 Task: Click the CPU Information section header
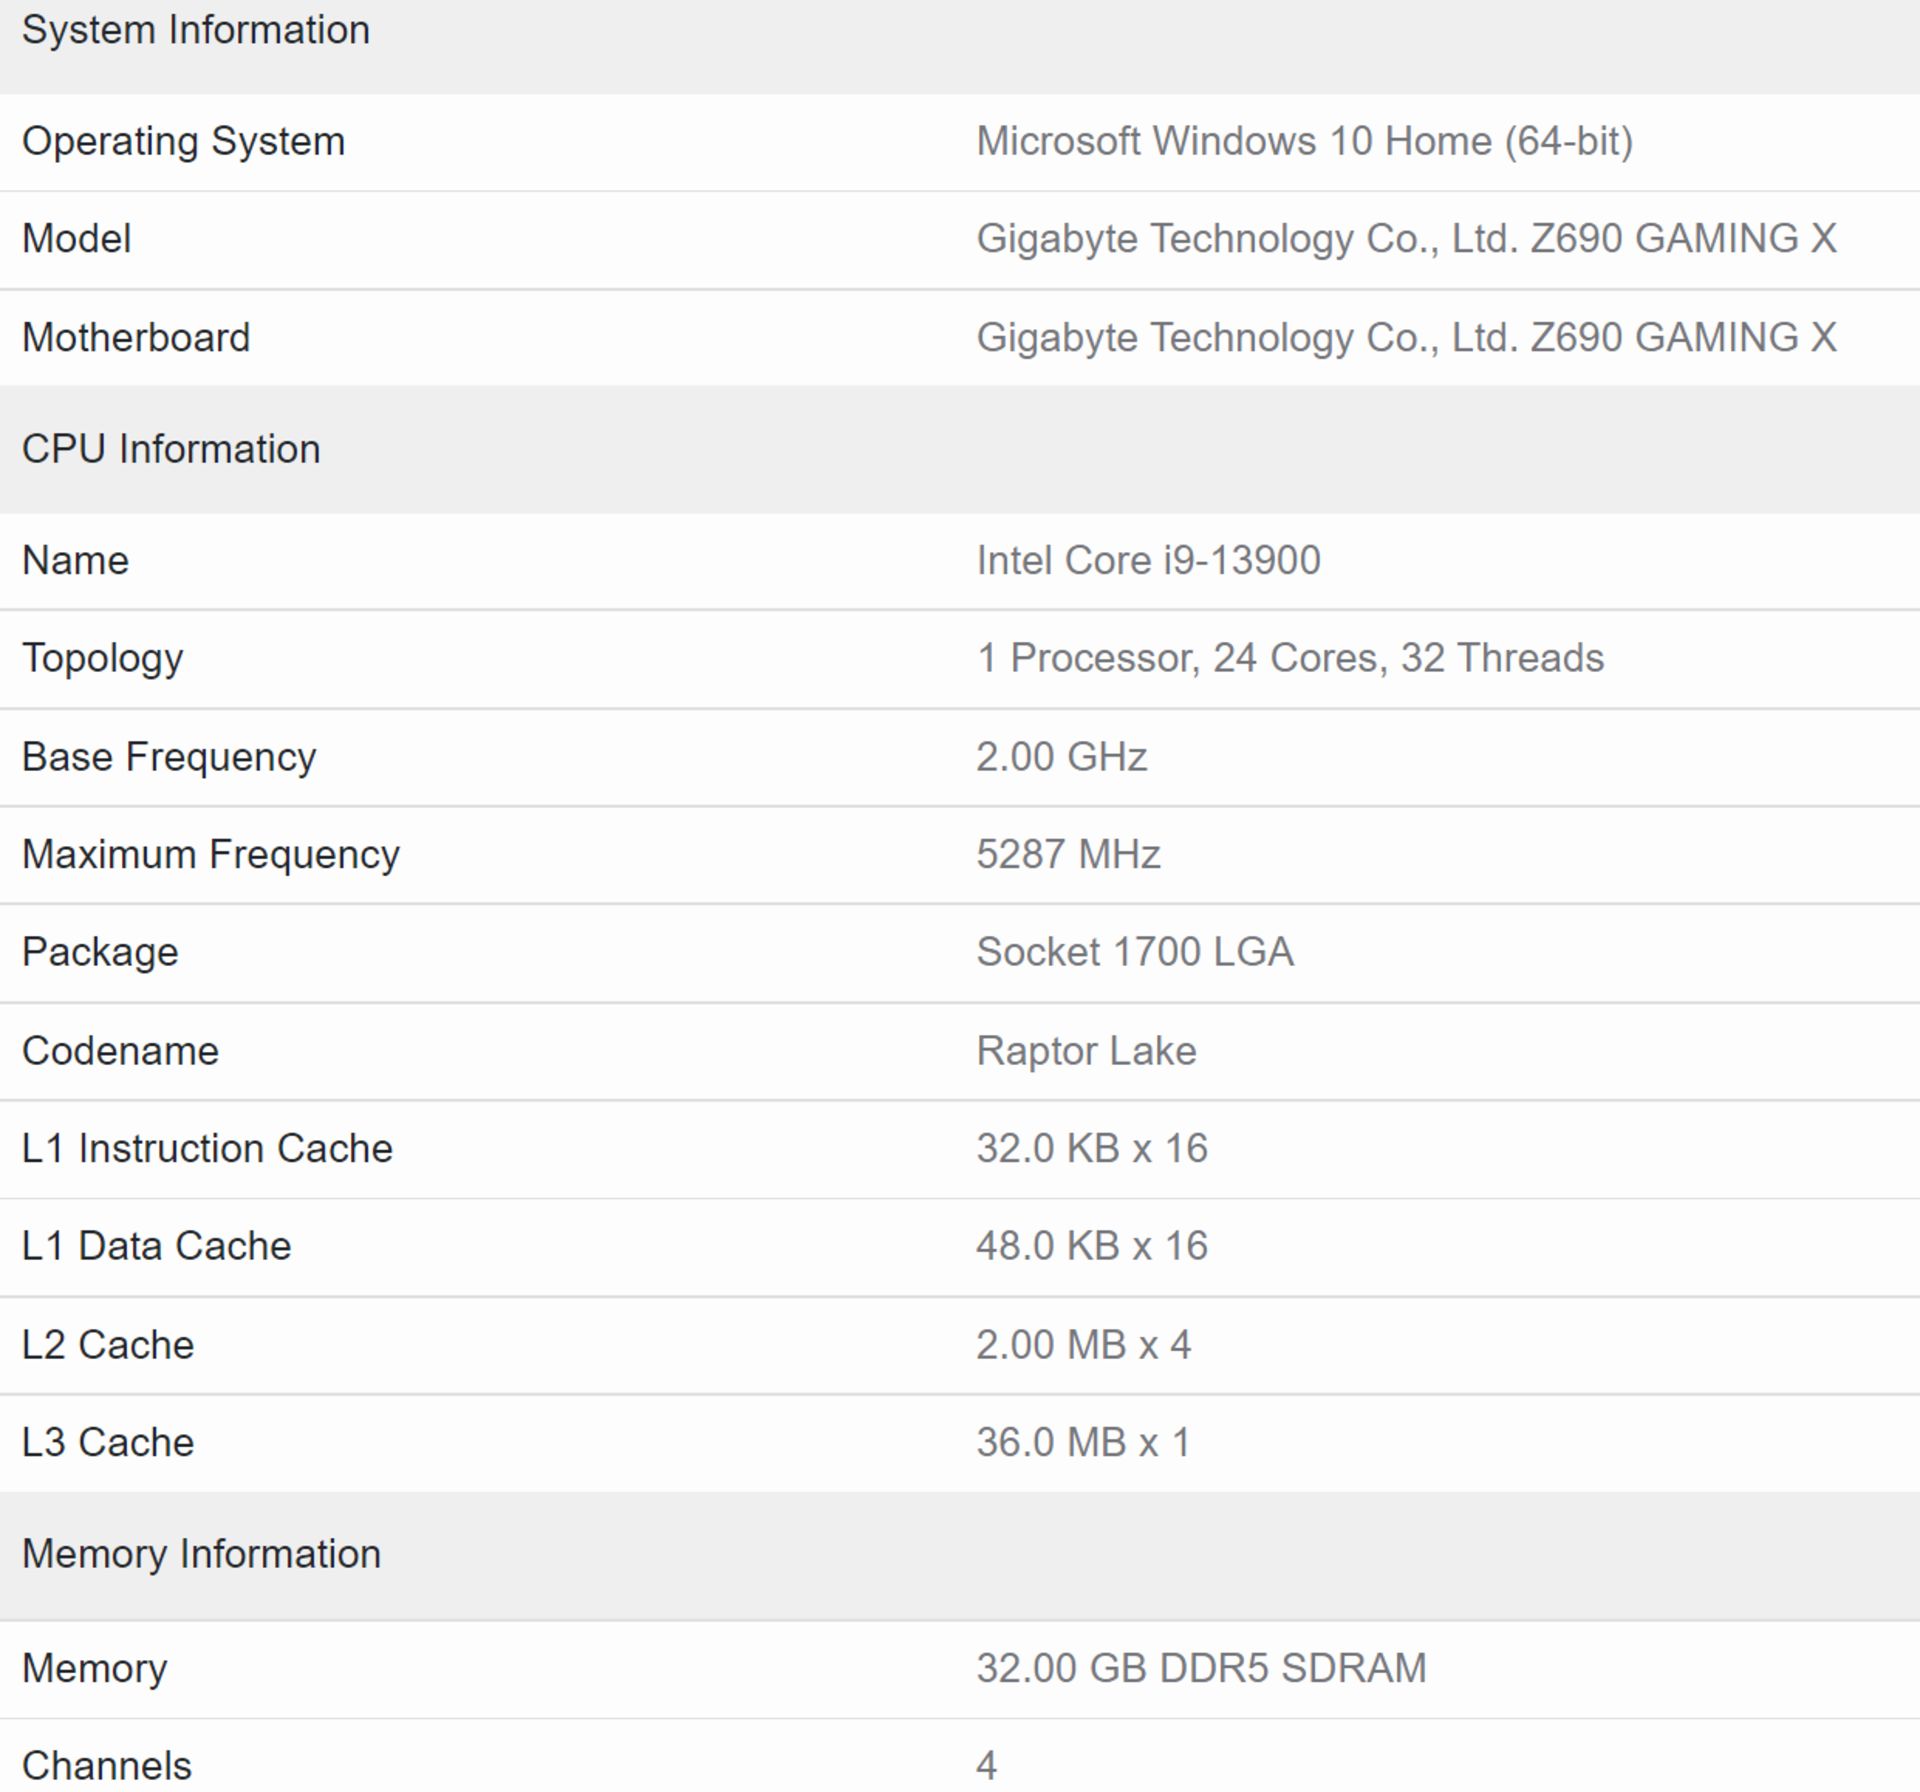[x=171, y=448]
